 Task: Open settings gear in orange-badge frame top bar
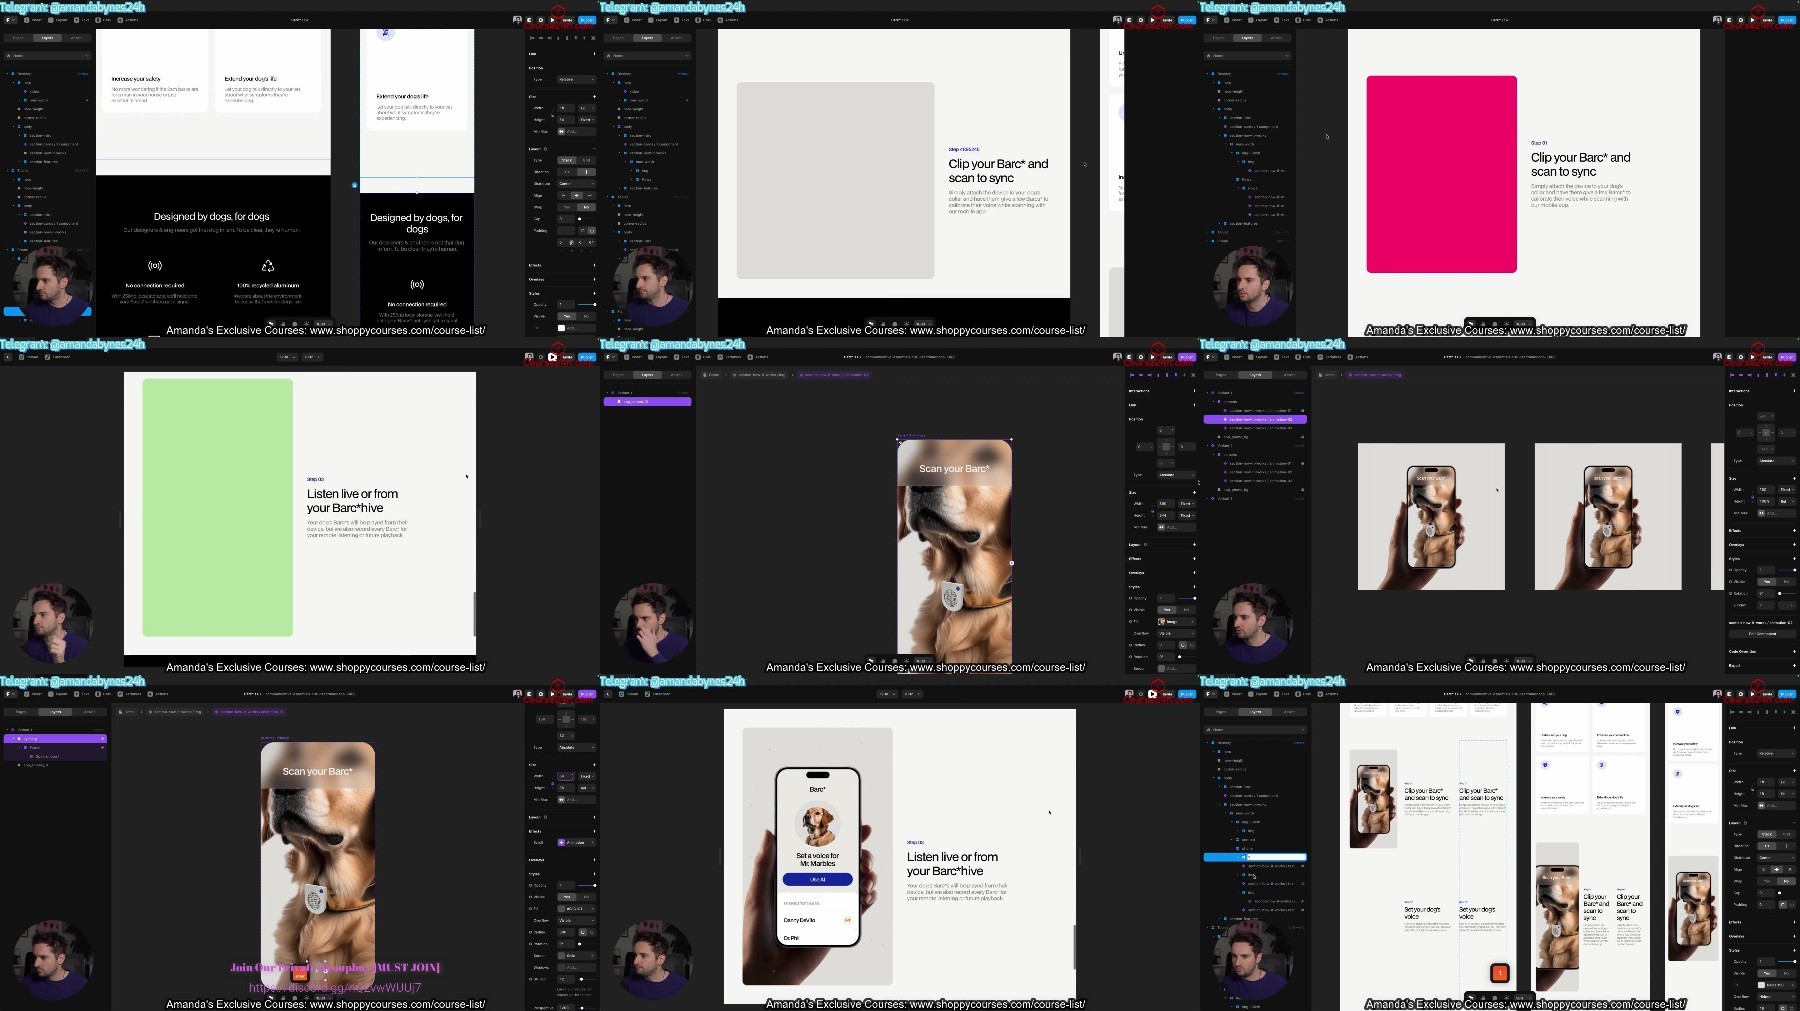pos(1740,694)
